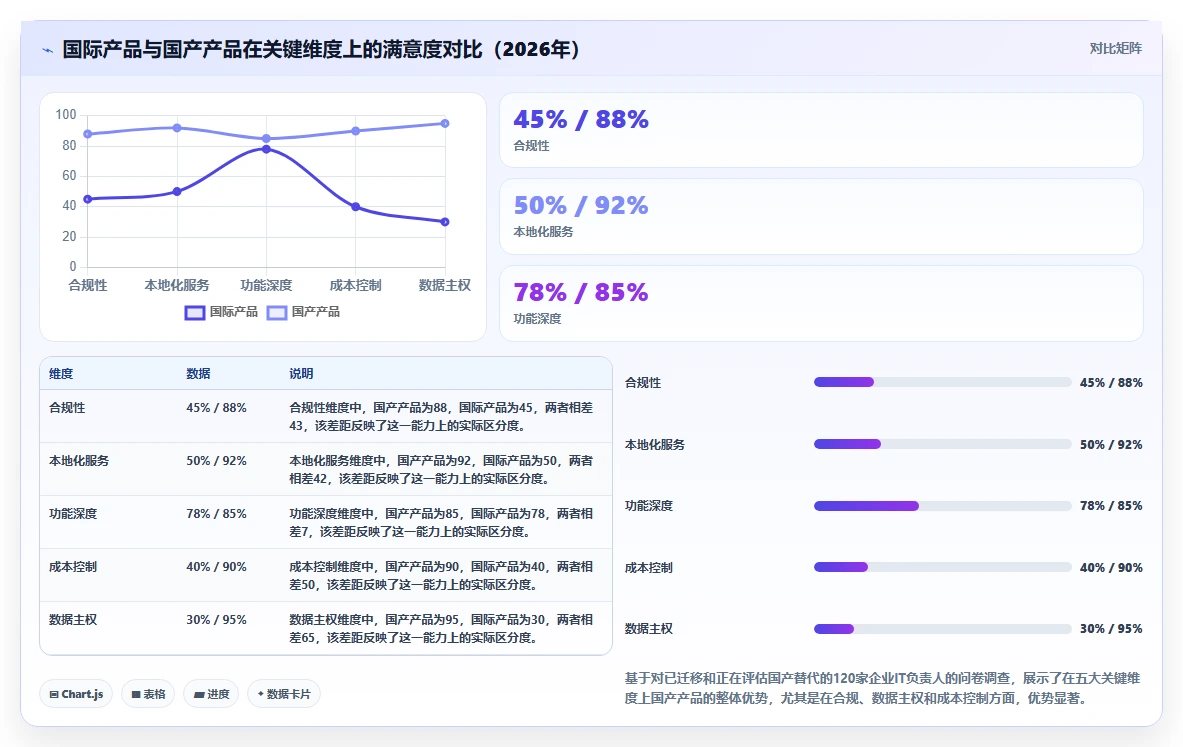Click the 40% / 90% value beside progress bar
The image size is (1183, 747).
pos(1111,567)
